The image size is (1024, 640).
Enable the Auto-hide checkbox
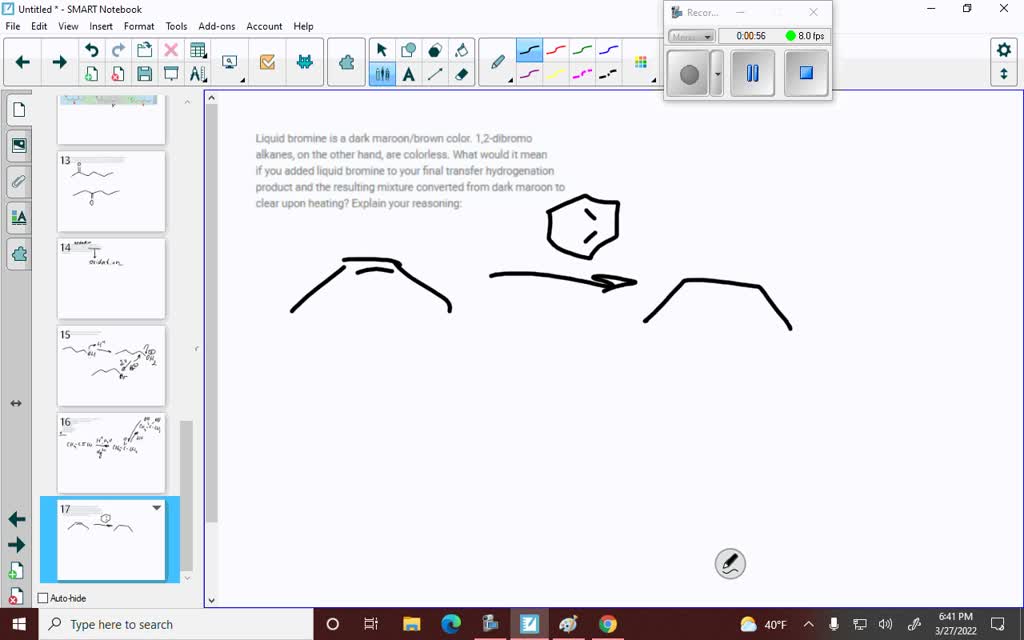point(42,597)
